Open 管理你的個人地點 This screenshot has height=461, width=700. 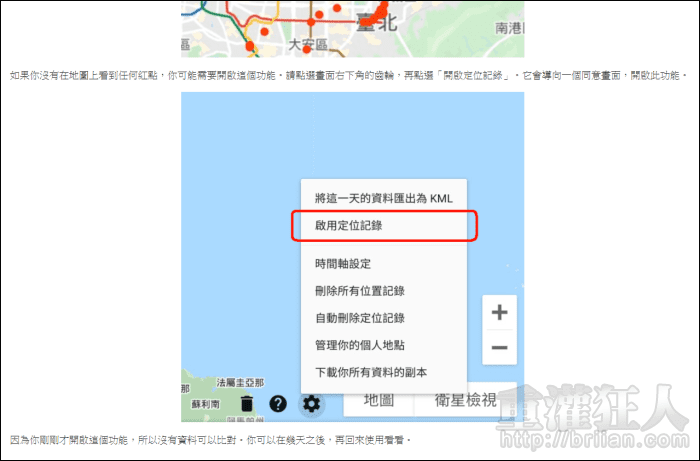[359, 345]
